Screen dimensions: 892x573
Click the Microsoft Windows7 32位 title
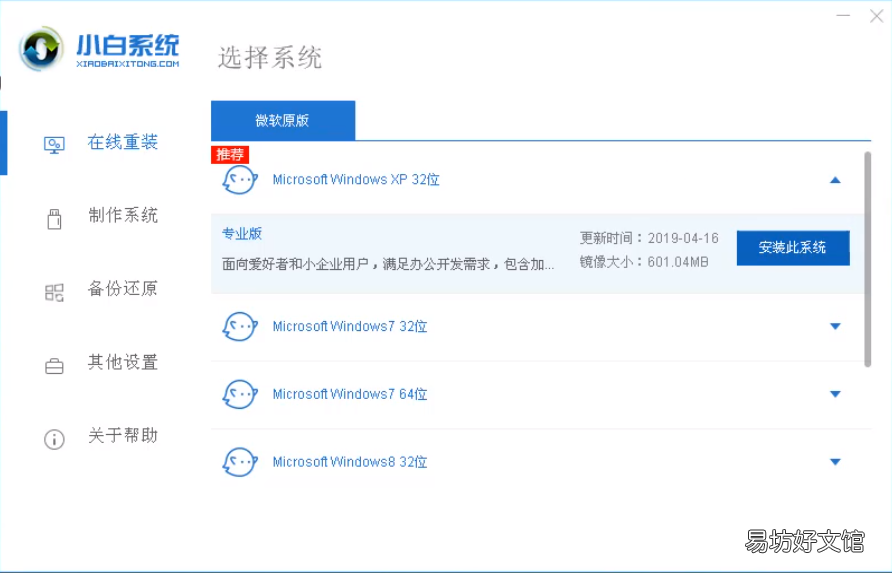(x=350, y=327)
